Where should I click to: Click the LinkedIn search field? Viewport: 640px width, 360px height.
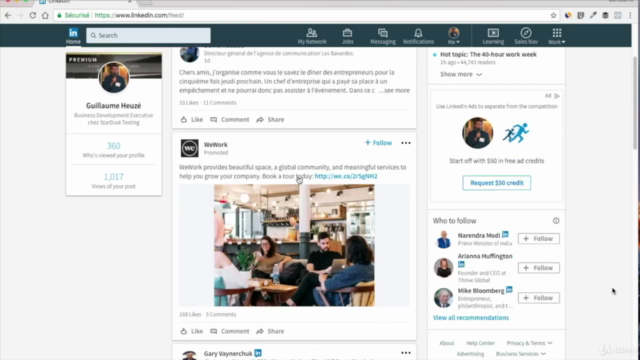point(148,36)
